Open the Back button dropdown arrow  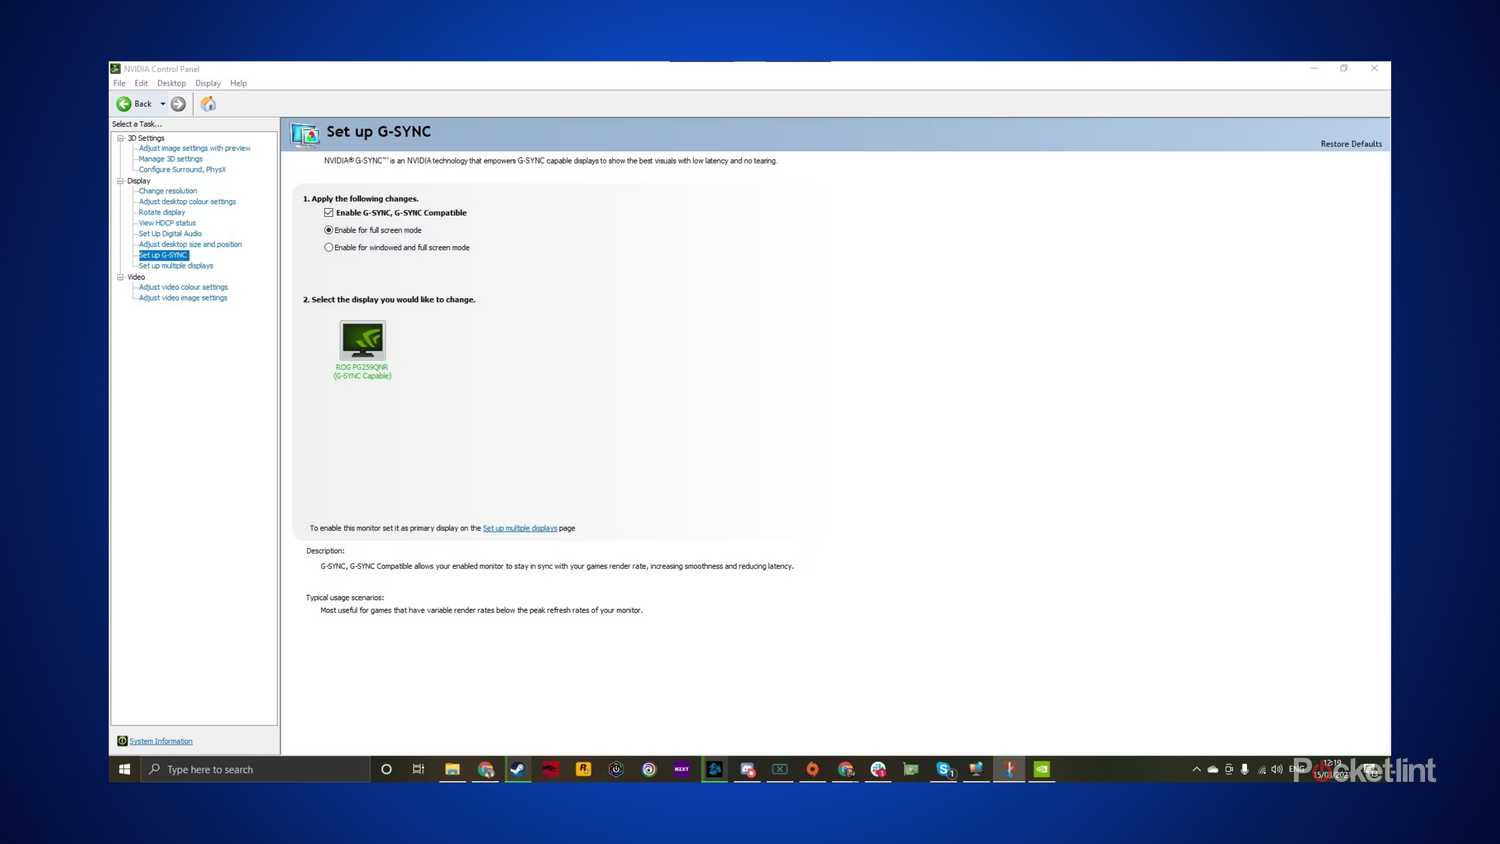coord(162,103)
